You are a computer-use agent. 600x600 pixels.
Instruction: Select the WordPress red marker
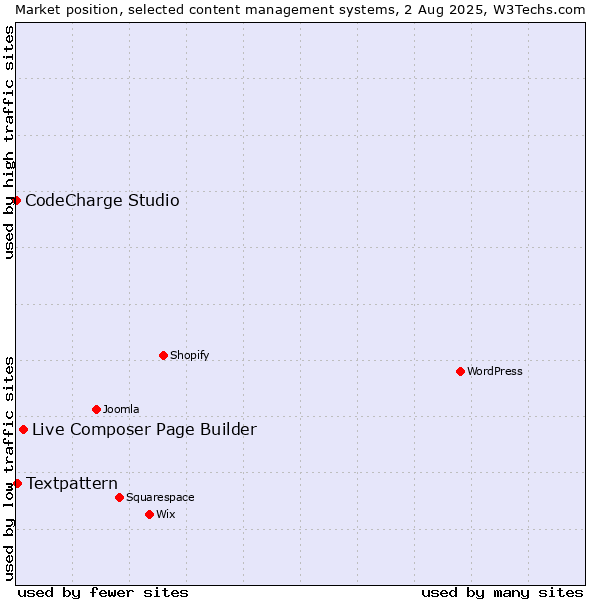click(460, 372)
